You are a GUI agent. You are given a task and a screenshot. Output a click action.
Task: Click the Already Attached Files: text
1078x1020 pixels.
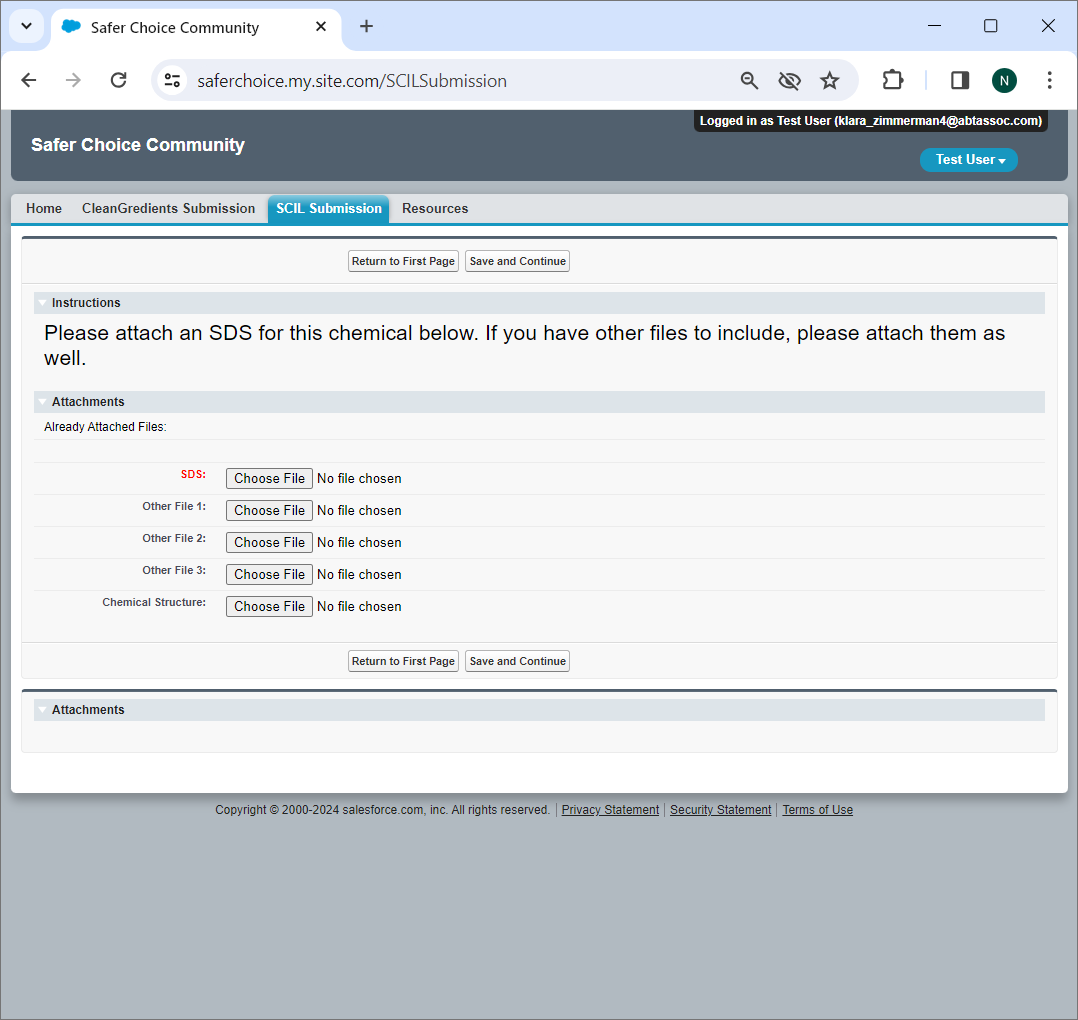[105, 427]
